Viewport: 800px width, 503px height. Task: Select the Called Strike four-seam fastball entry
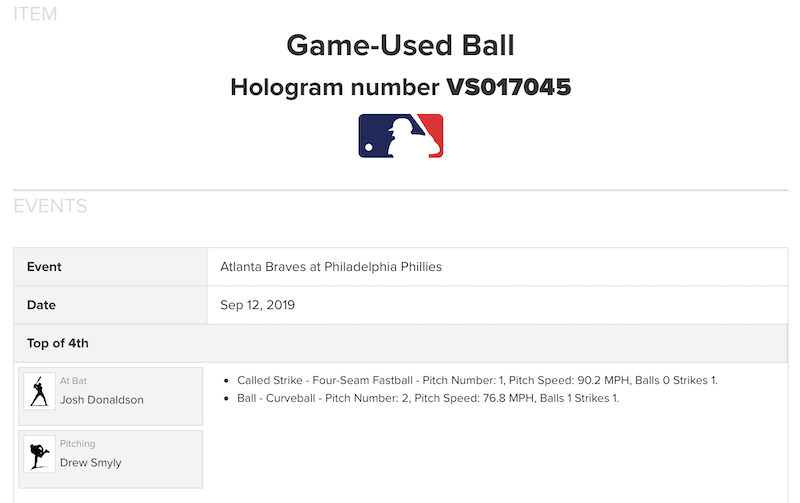point(477,380)
